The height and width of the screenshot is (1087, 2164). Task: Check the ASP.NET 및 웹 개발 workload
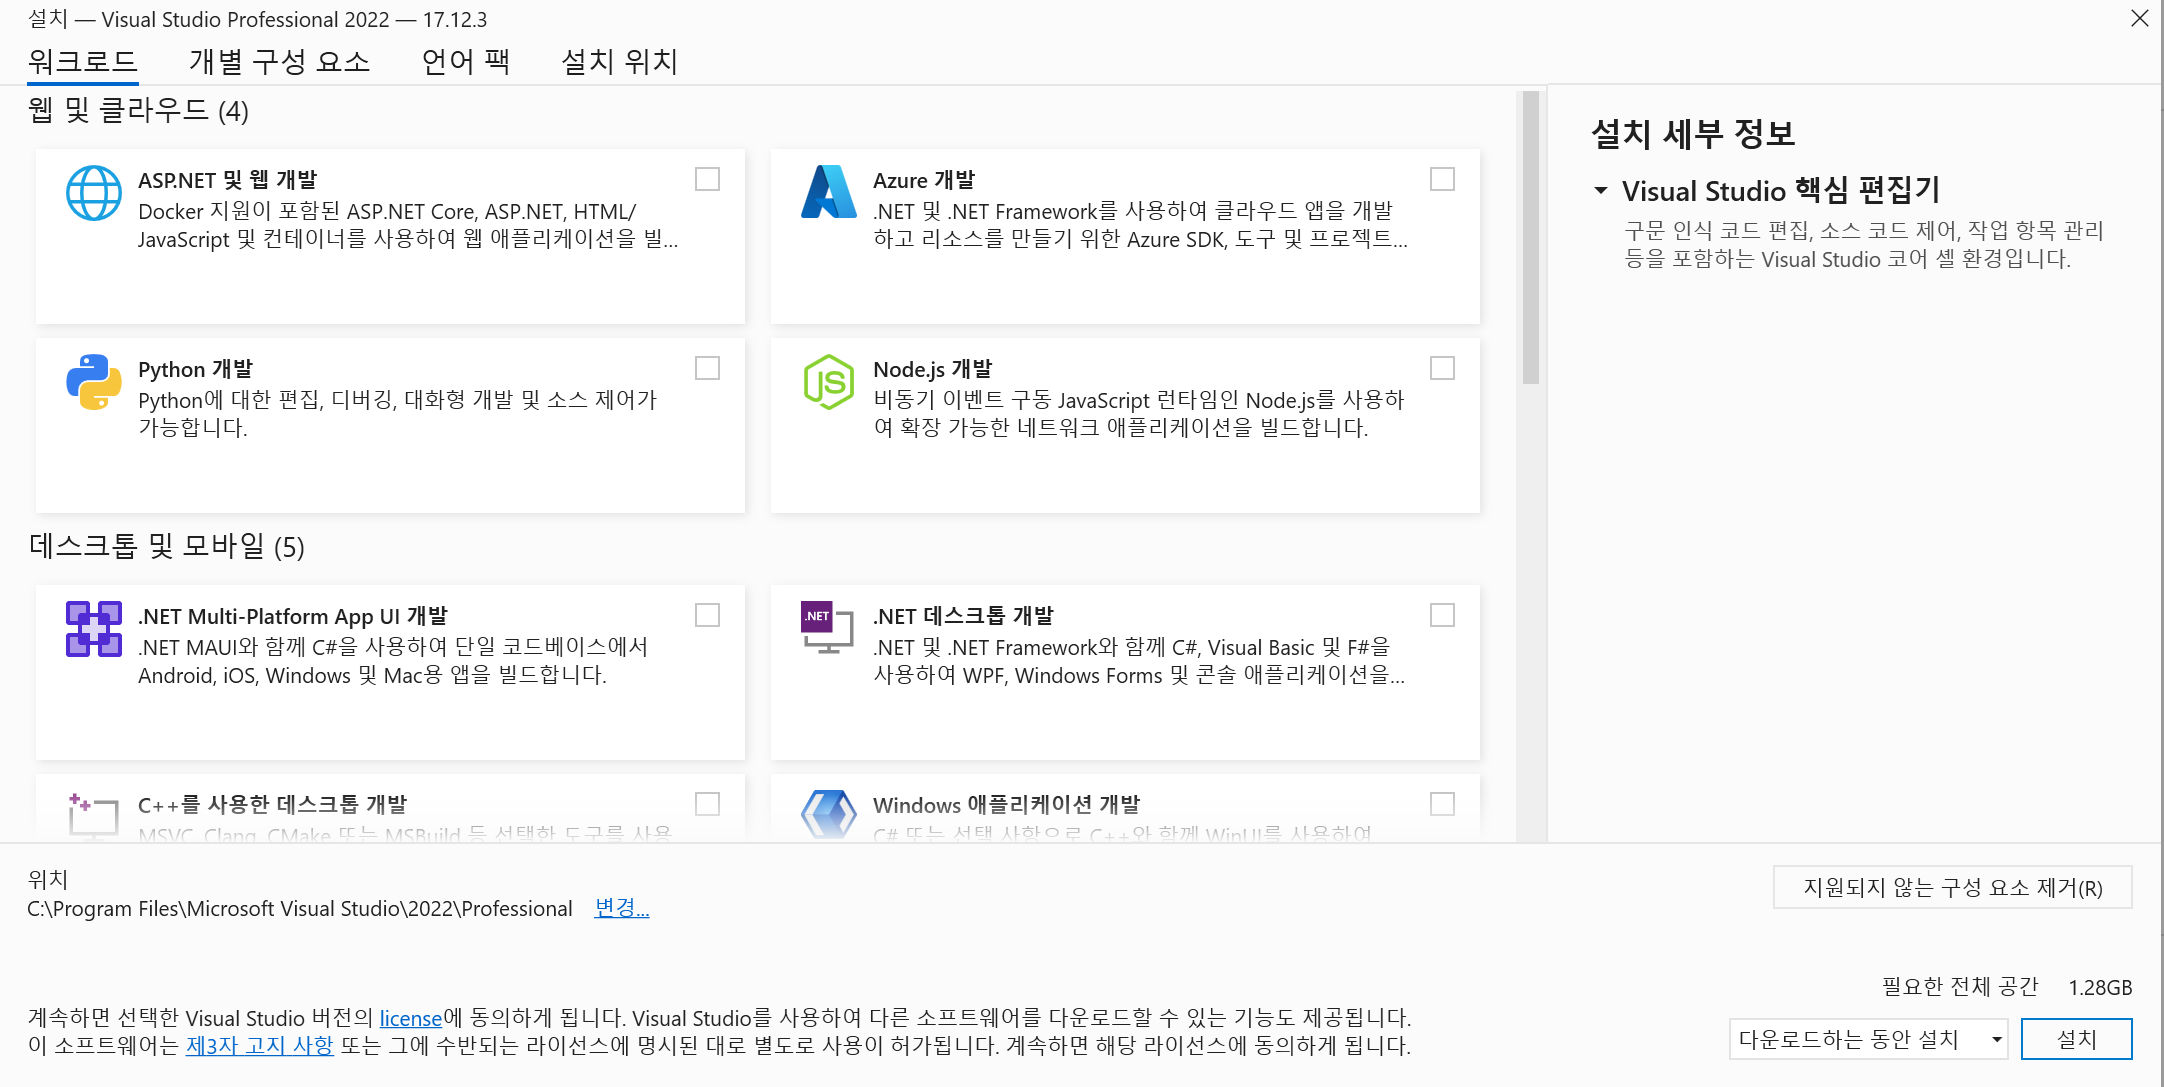pyautogui.click(x=707, y=179)
